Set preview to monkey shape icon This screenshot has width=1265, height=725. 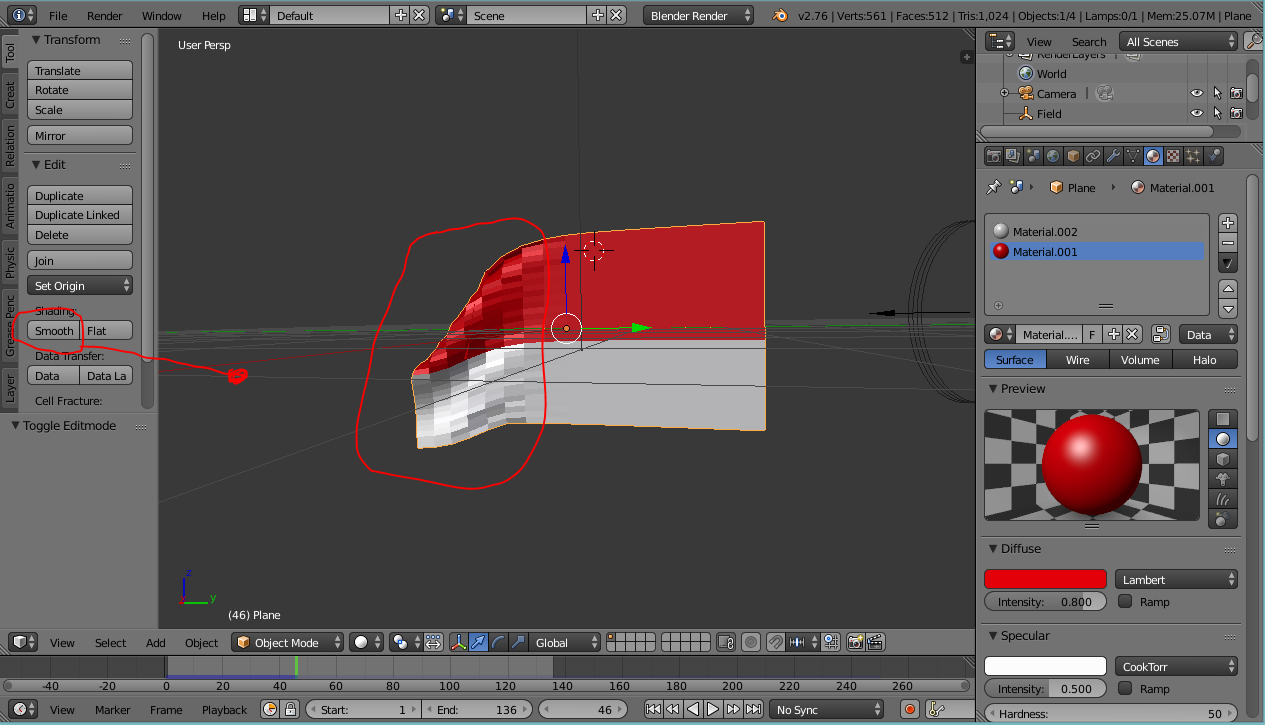pos(1223,479)
